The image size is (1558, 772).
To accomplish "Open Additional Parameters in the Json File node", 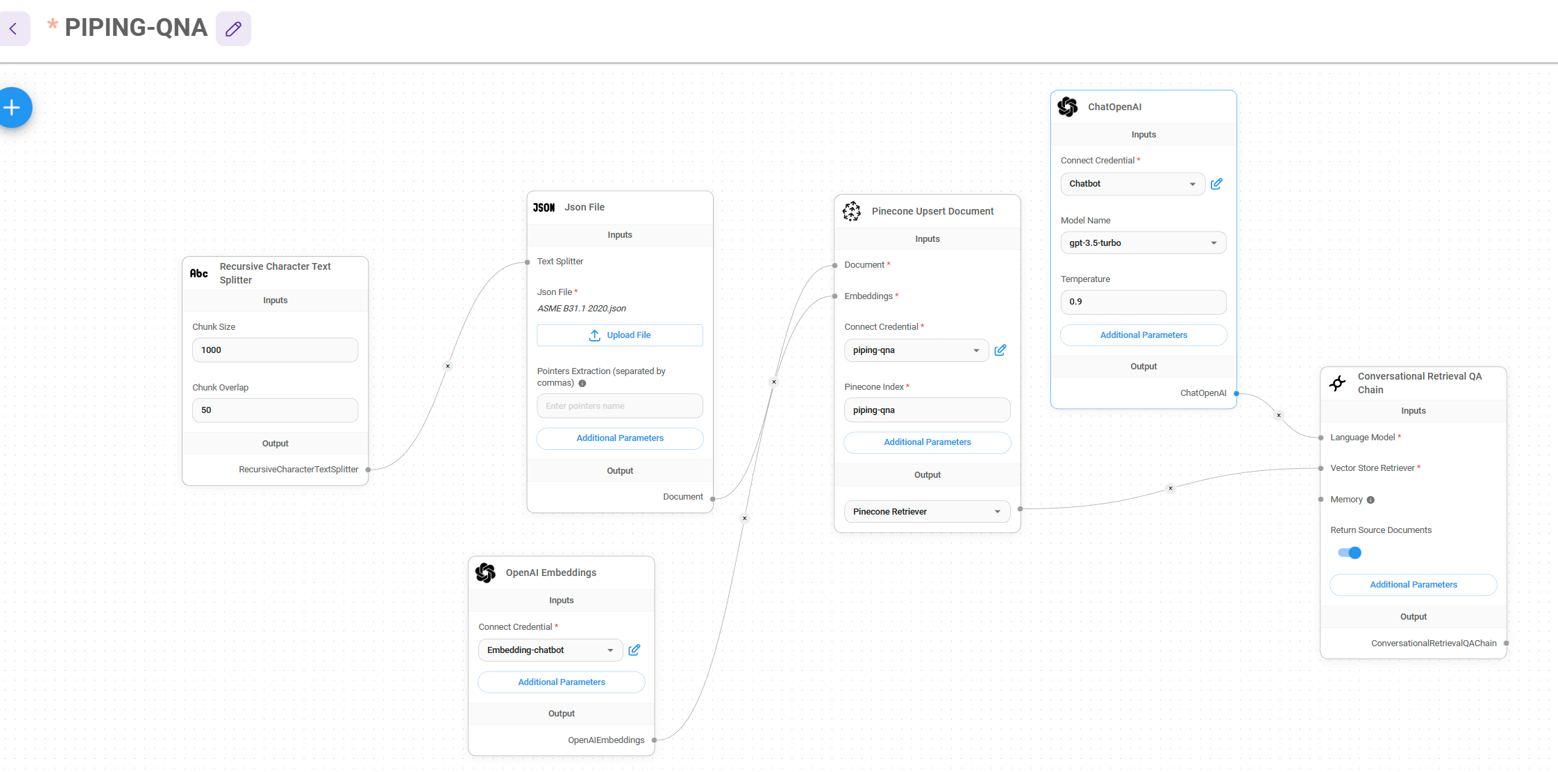I will coord(620,438).
